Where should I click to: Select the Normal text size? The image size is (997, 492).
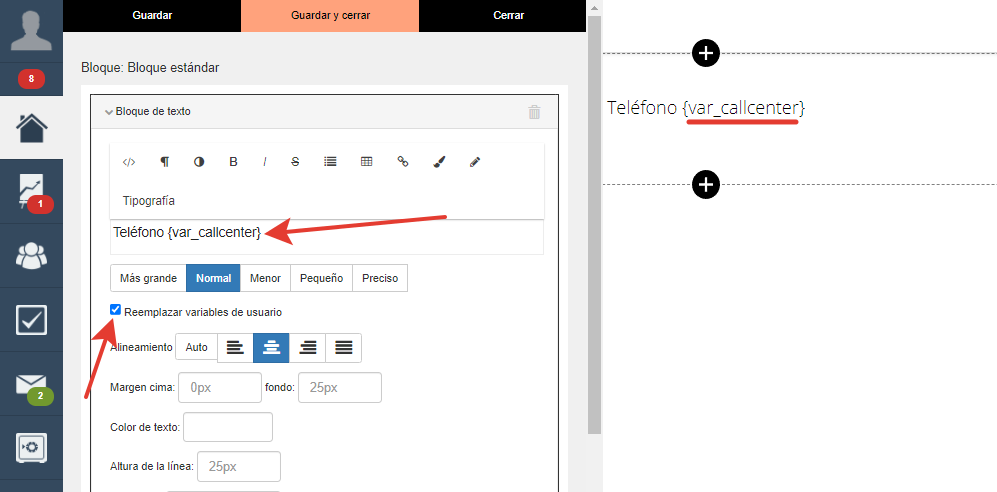point(213,278)
